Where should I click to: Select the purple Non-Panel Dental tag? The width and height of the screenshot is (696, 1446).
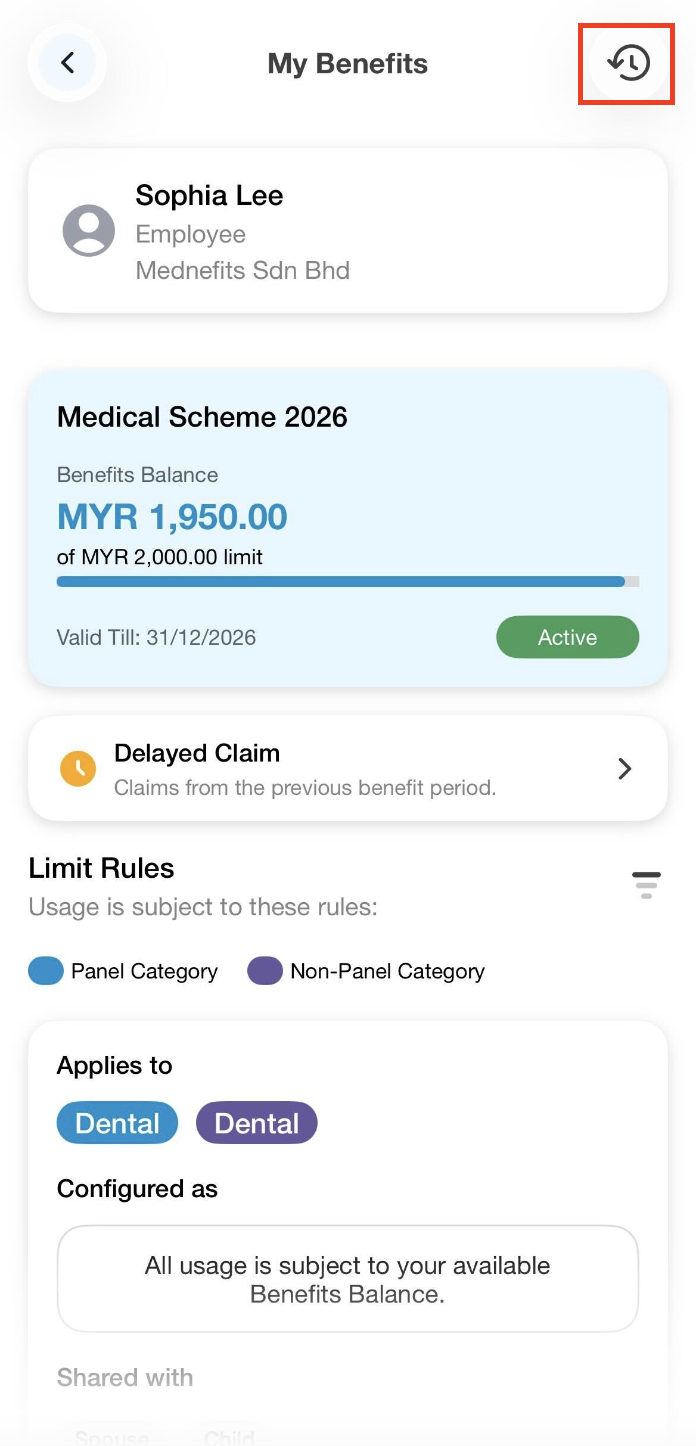click(x=256, y=1123)
